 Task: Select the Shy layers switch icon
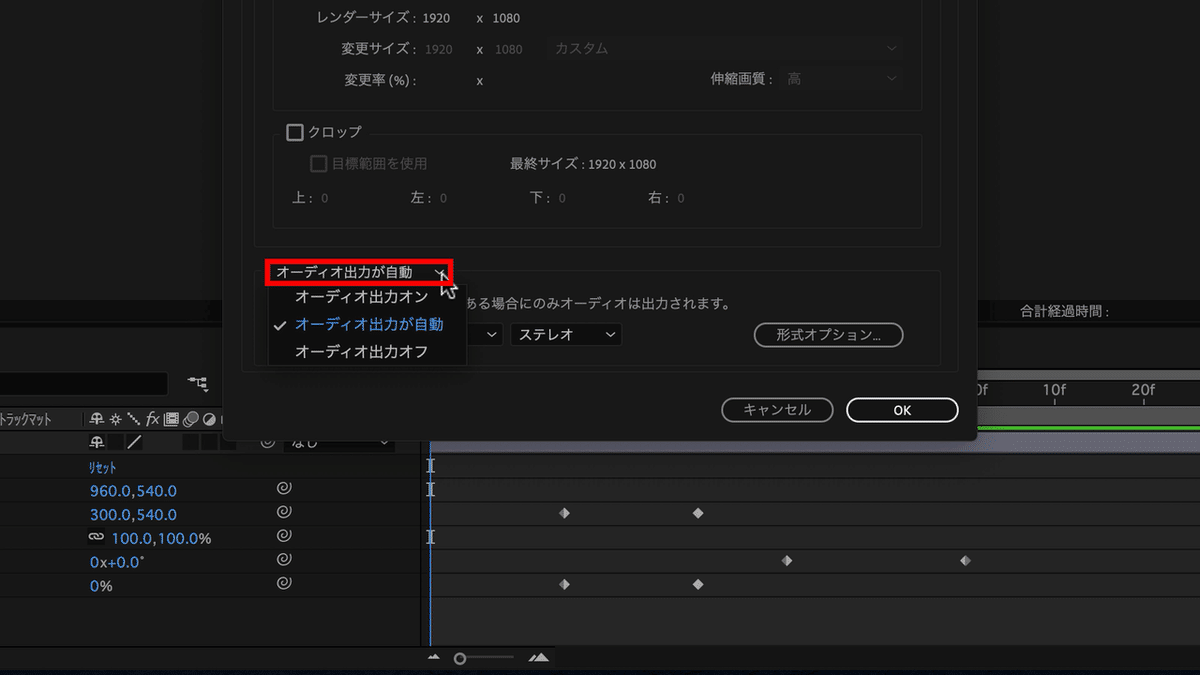[x=96, y=418]
